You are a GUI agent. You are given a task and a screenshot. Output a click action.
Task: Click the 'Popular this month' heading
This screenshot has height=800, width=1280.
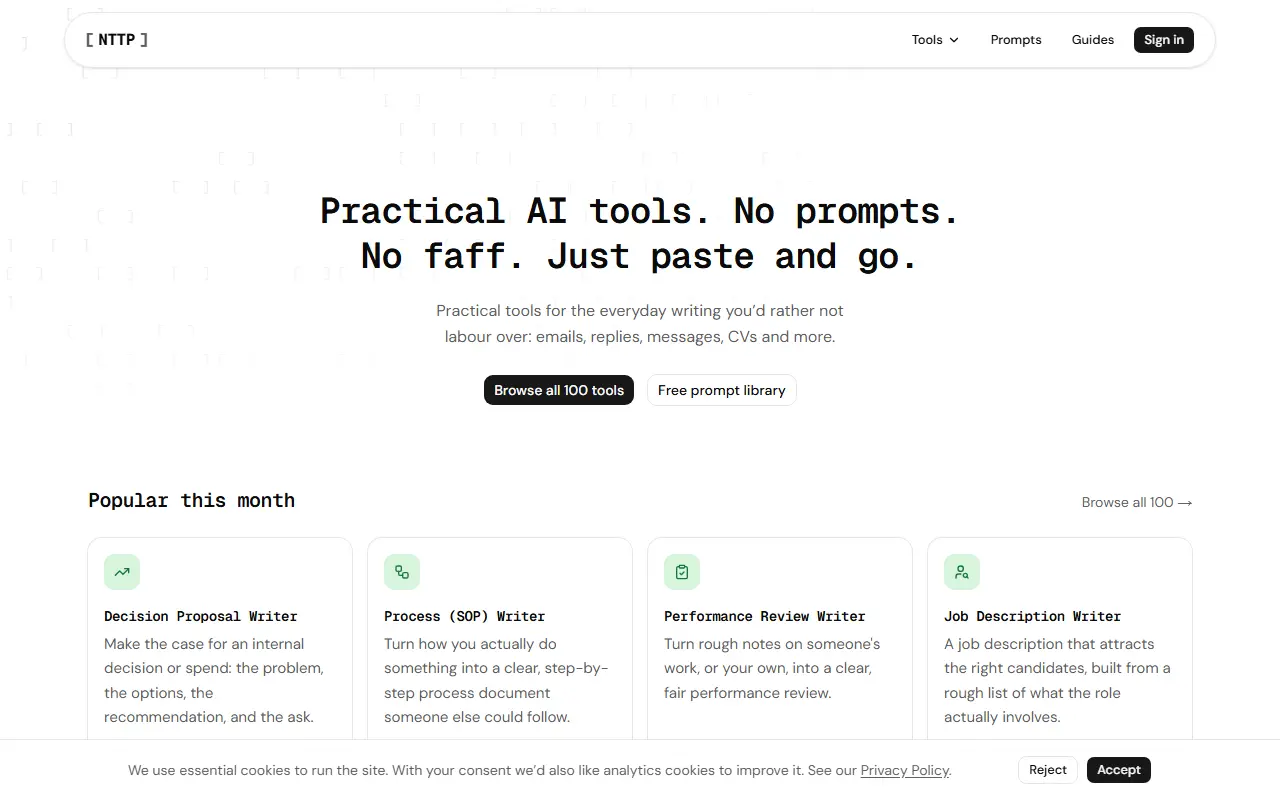click(x=192, y=500)
